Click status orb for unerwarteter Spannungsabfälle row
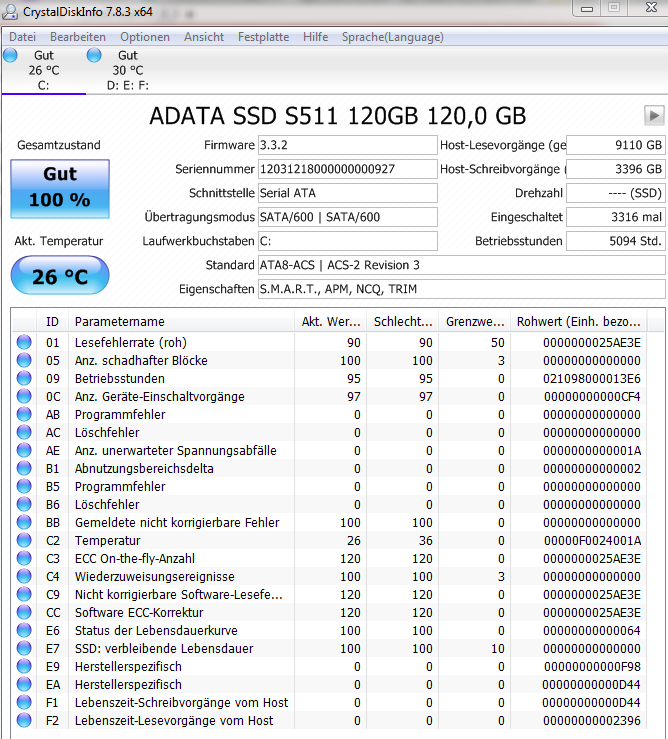 pyautogui.click(x=24, y=450)
